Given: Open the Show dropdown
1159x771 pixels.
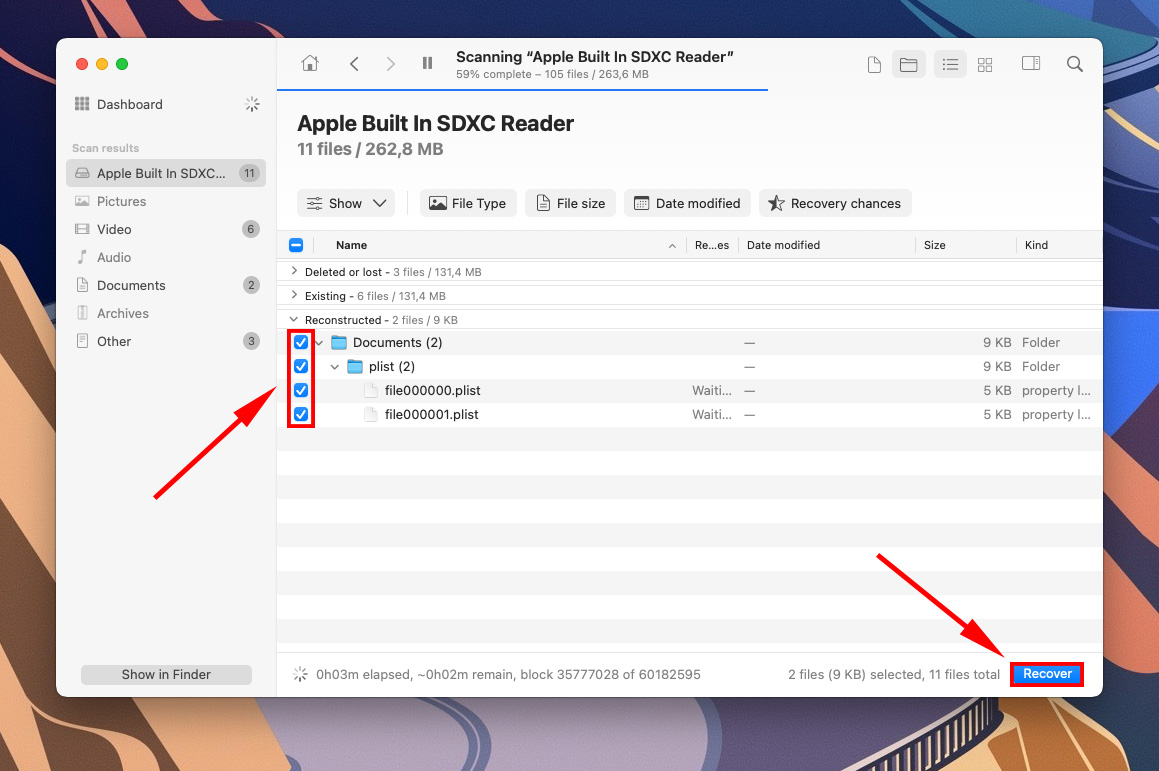Looking at the screenshot, I should coord(345,203).
